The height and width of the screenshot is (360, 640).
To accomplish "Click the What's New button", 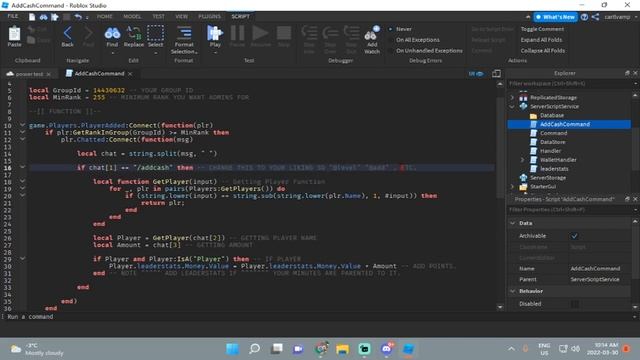I will pyautogui.click(x=556, y=17).
